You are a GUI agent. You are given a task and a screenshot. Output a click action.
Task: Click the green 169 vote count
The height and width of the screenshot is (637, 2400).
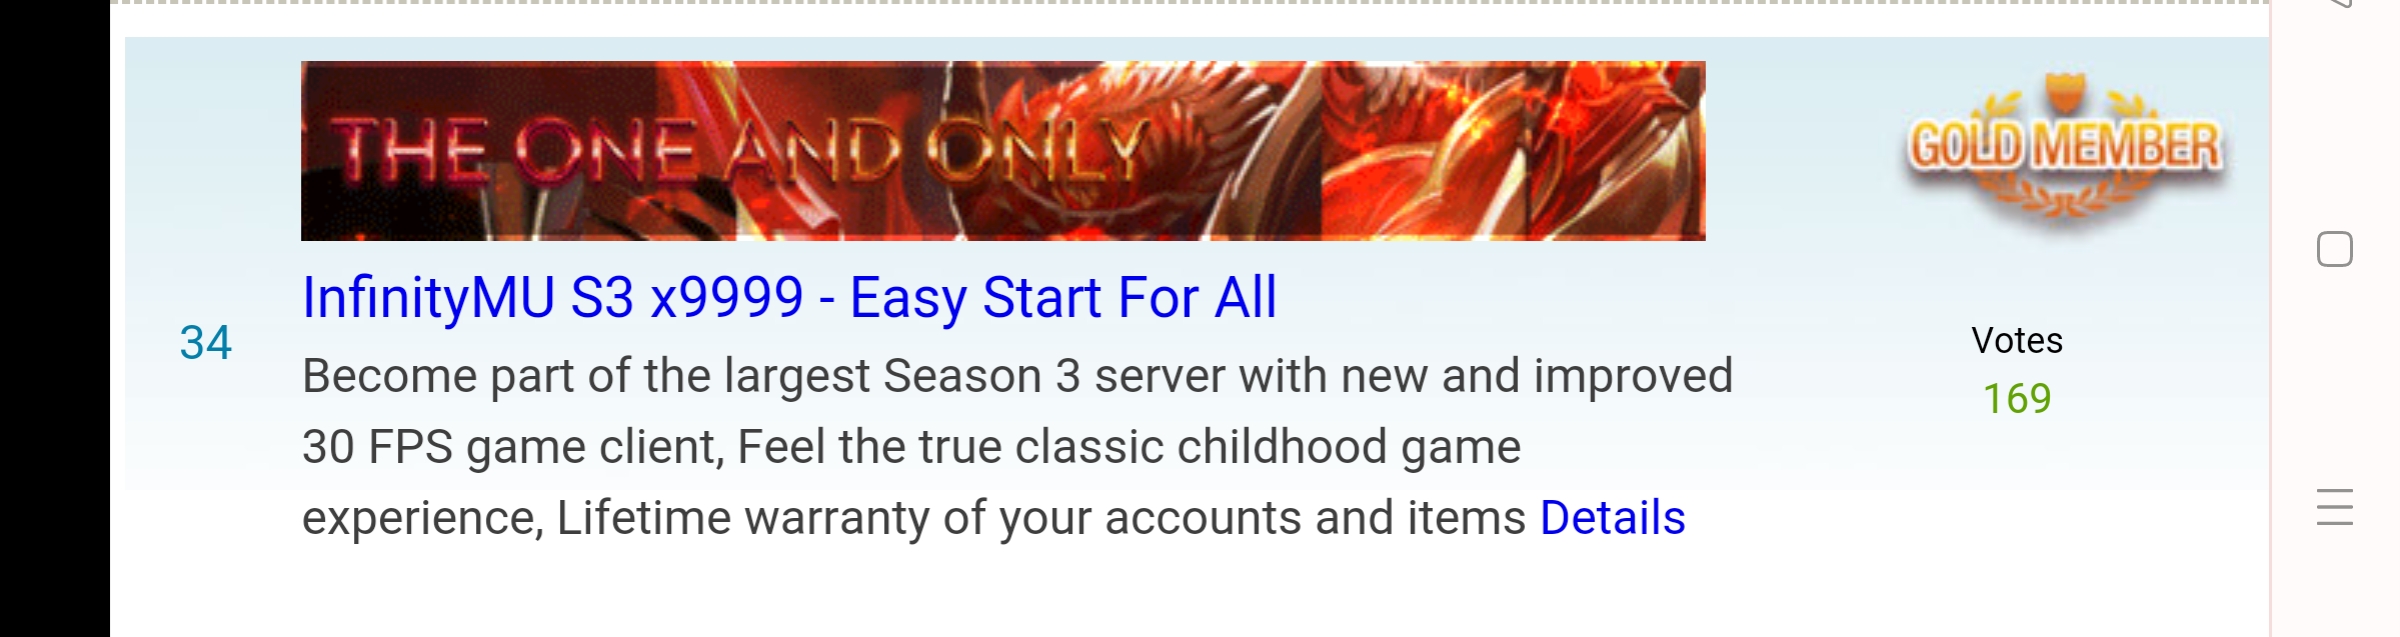pos(2017,399)
